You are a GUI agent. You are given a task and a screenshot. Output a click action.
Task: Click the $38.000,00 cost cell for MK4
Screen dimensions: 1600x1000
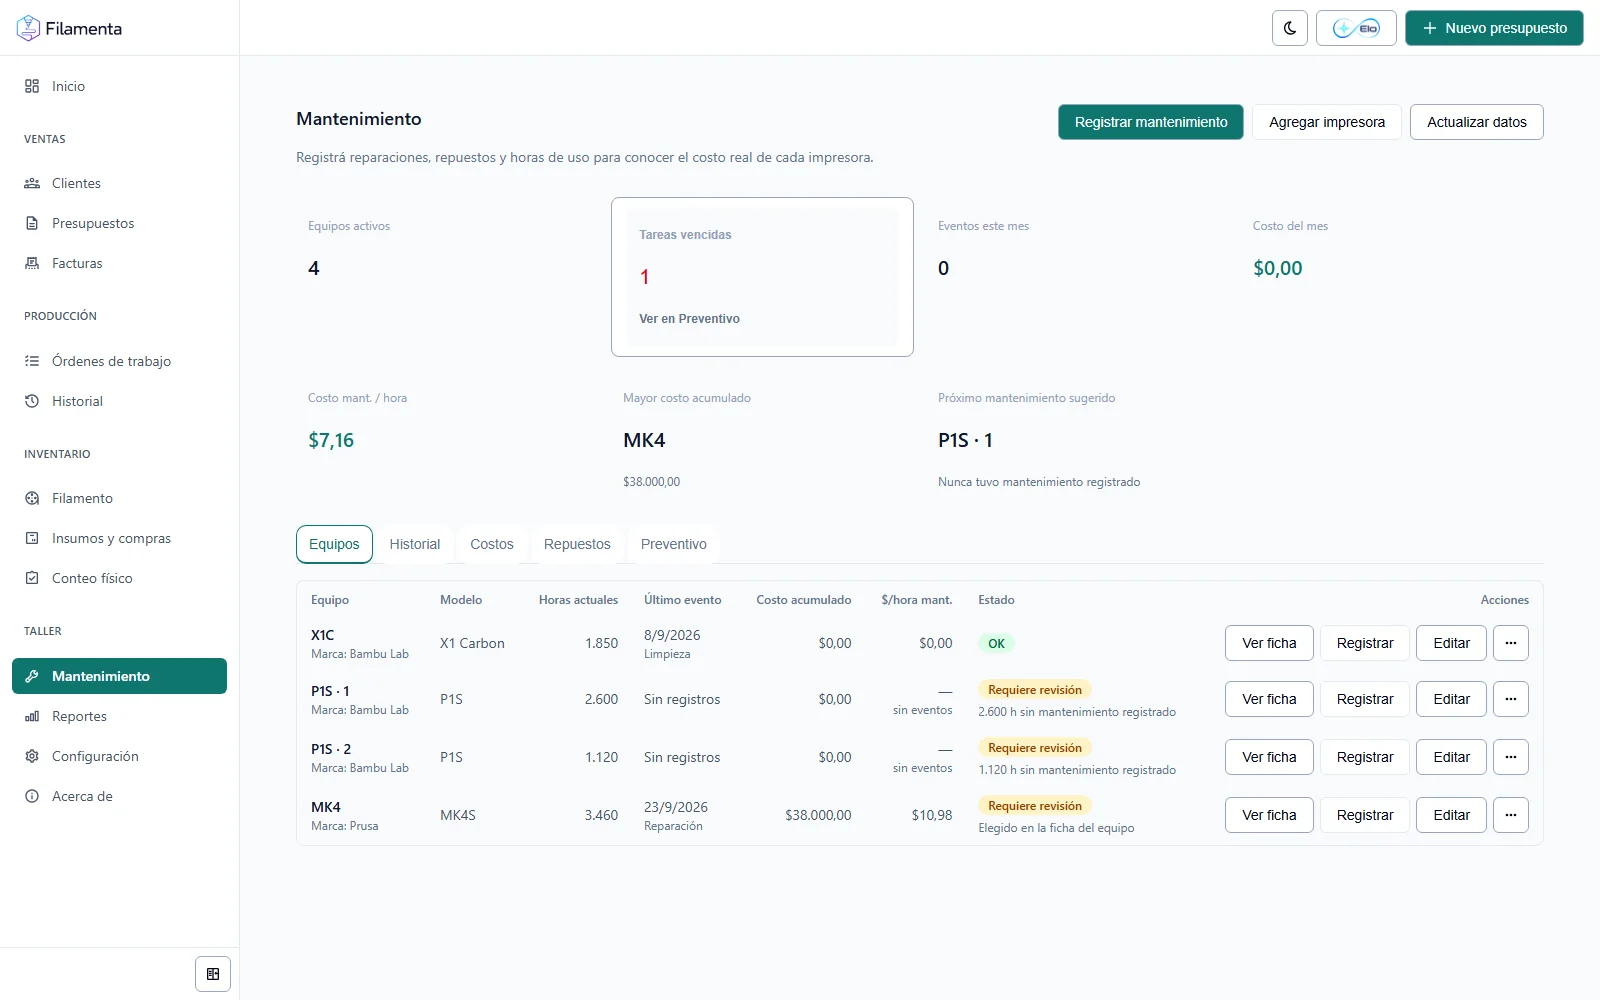click(818, 815)
